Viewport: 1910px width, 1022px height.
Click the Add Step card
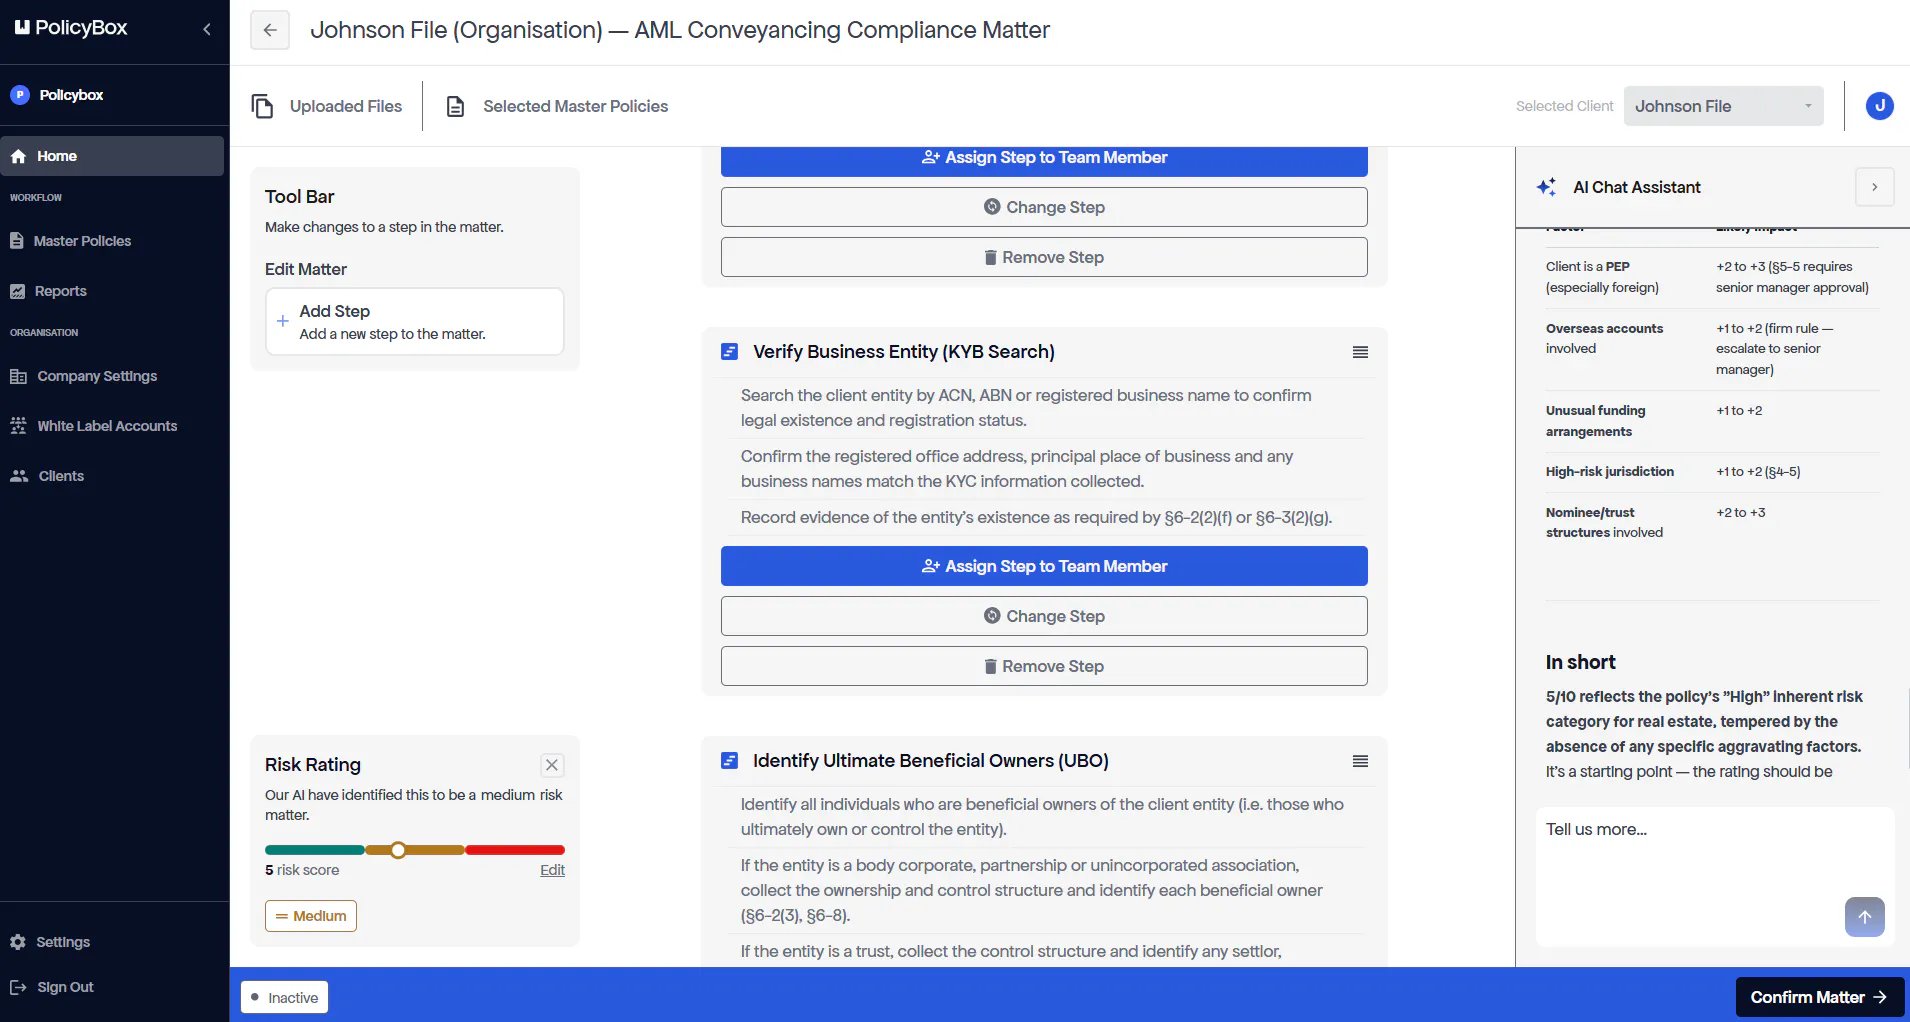[415, 321]
